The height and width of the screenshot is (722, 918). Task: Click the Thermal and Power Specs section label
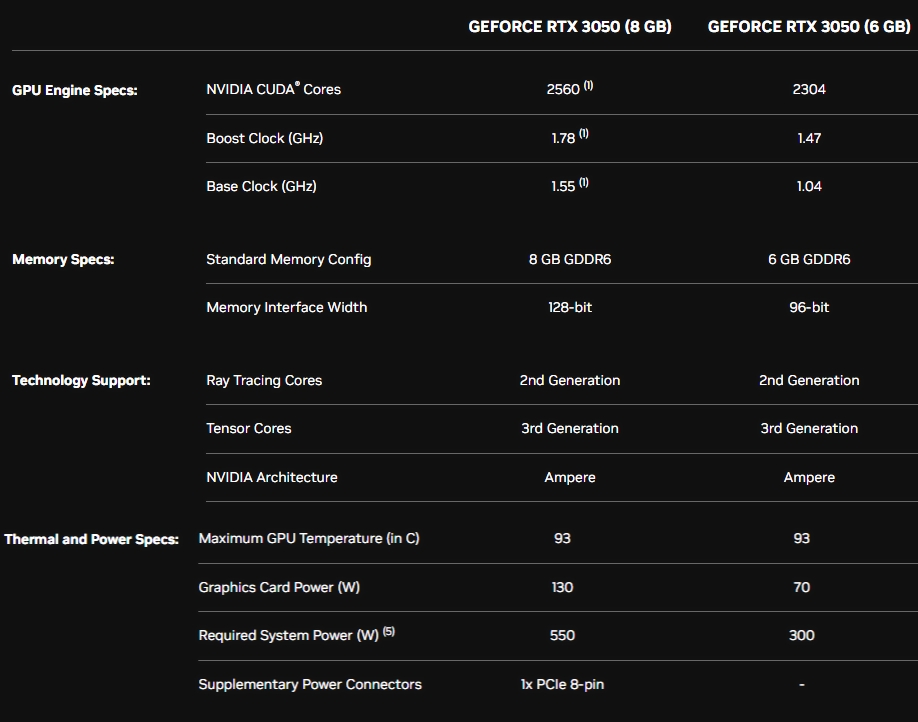[x=92, y=538]
